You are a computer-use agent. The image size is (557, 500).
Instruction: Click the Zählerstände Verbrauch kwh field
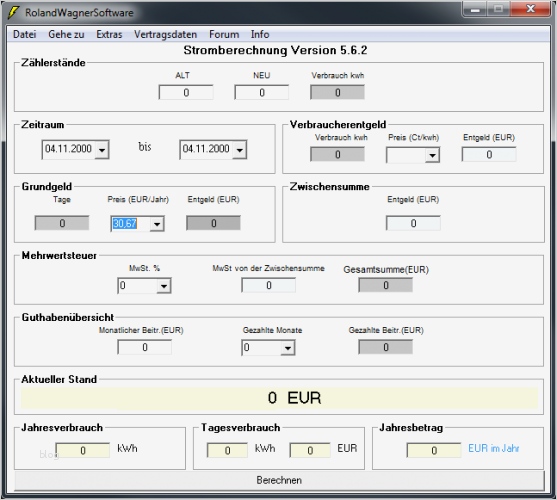point(337,92)
